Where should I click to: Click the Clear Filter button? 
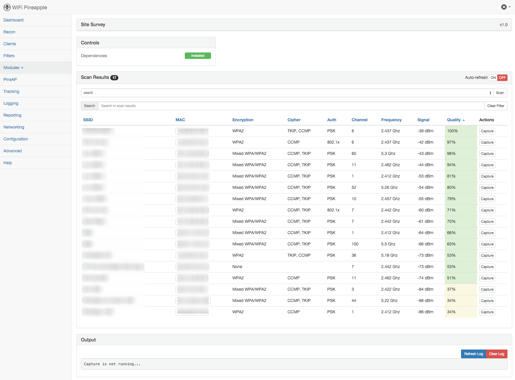click(x=495, y=106)
